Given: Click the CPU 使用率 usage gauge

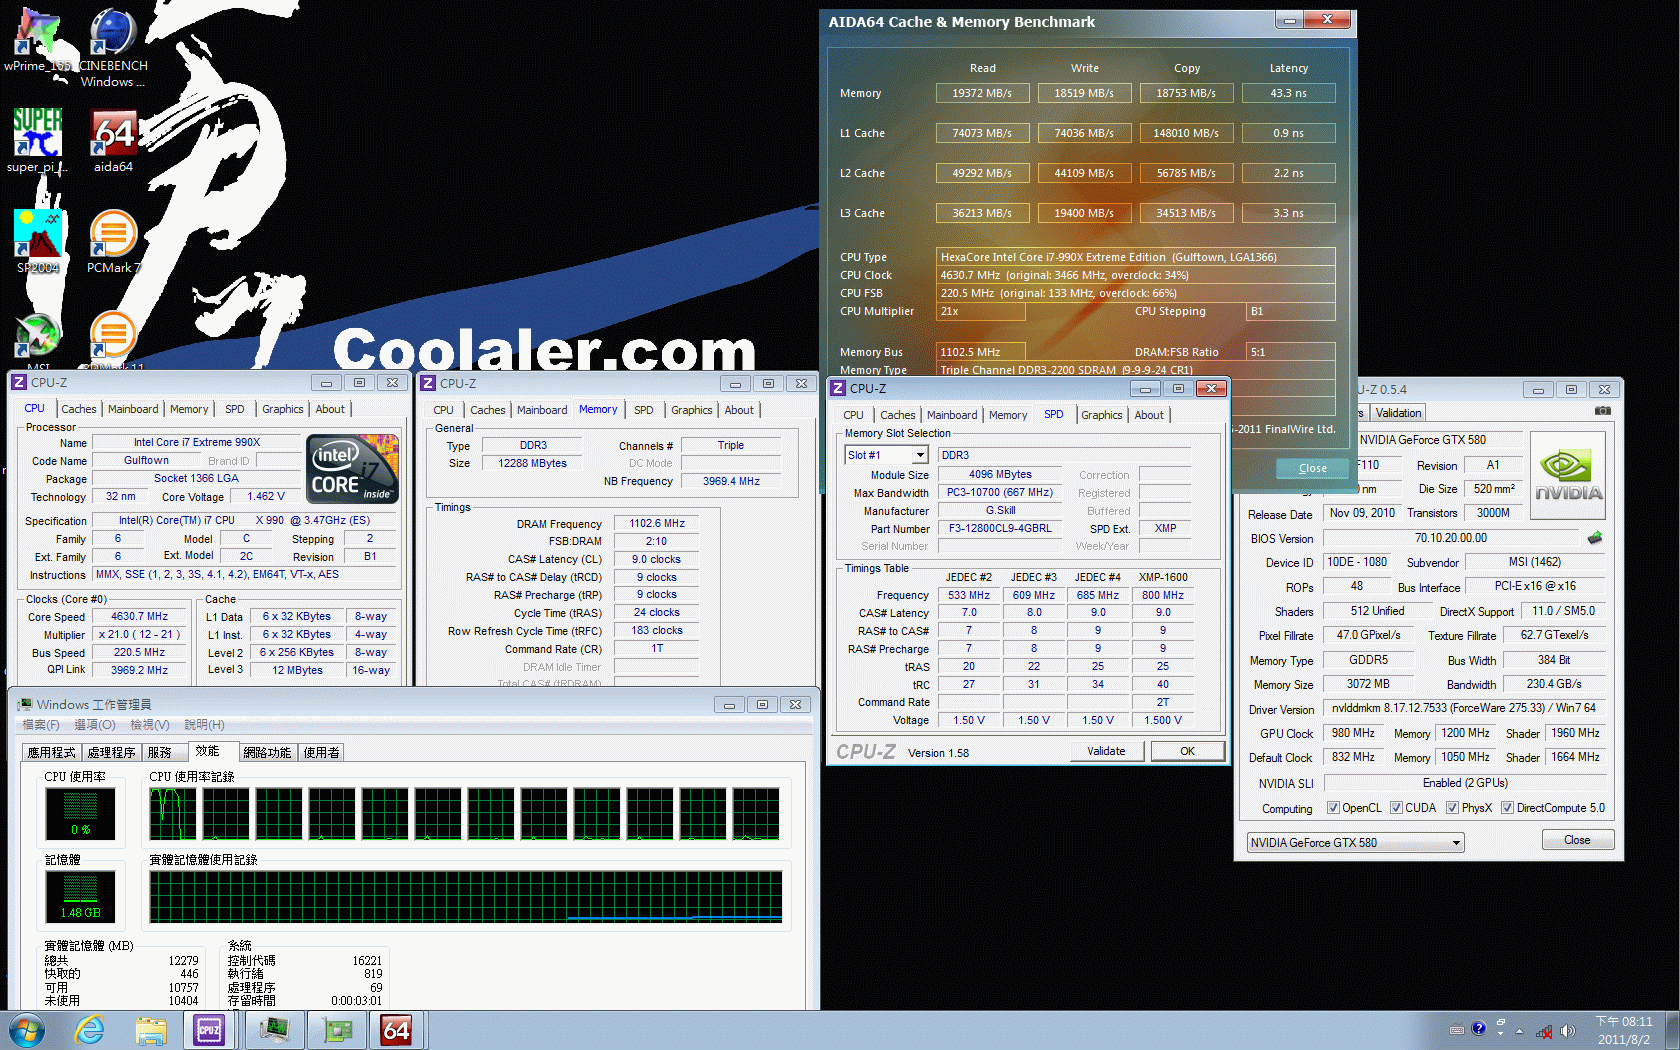Looking at the screenshot, I should [80, 814].
